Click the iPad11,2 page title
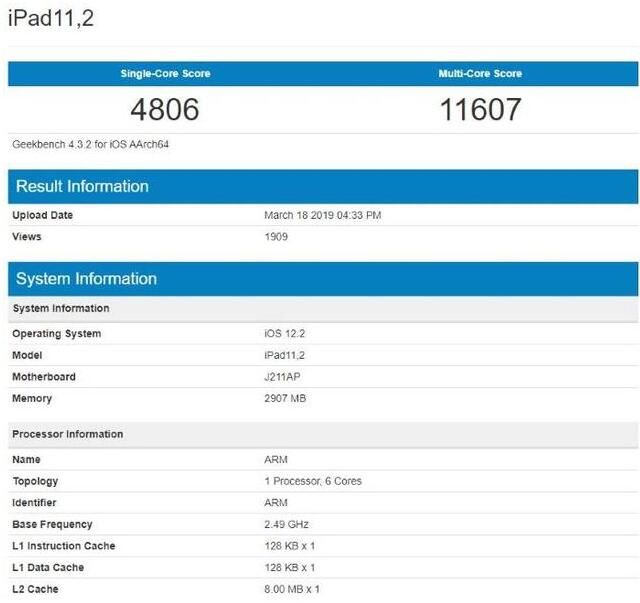The height and width of the screenshot is (603, 640). [51, 18]
